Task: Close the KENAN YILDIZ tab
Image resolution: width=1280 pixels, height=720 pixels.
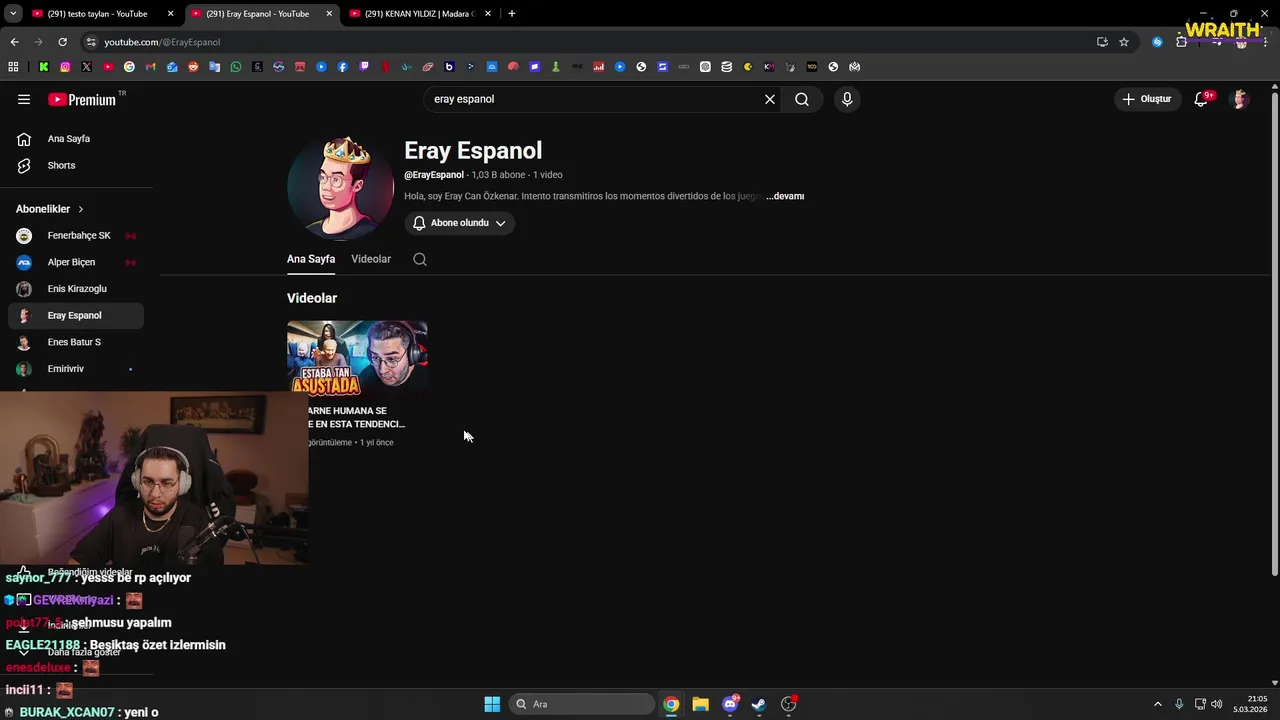Action: (x=488, y=14)
